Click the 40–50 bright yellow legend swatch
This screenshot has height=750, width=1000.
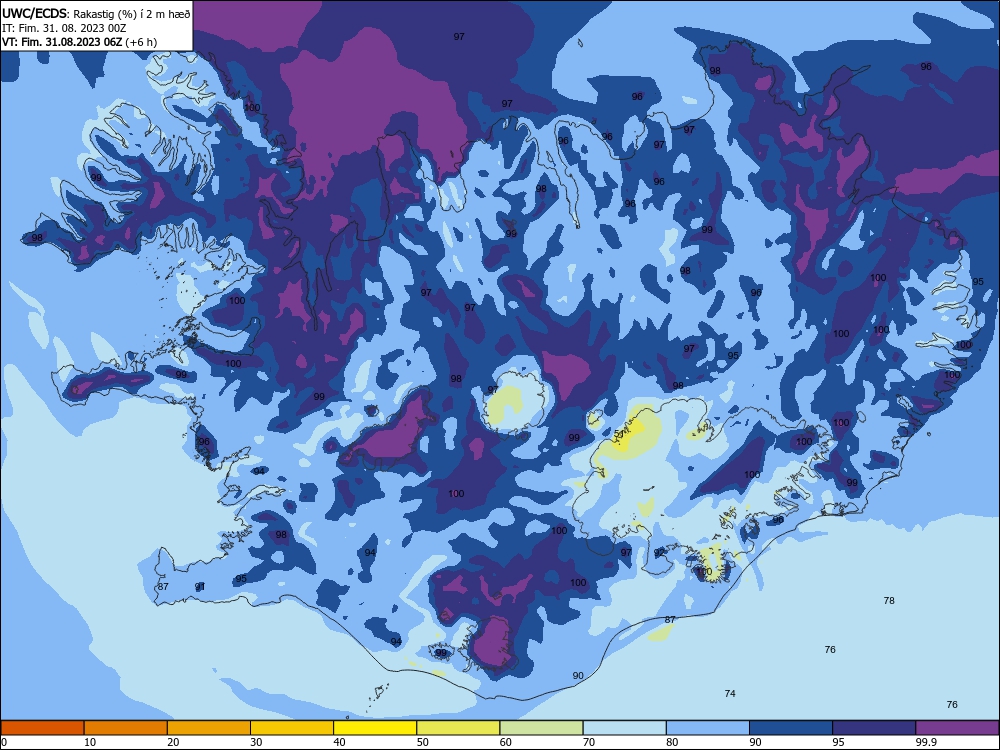375,728
